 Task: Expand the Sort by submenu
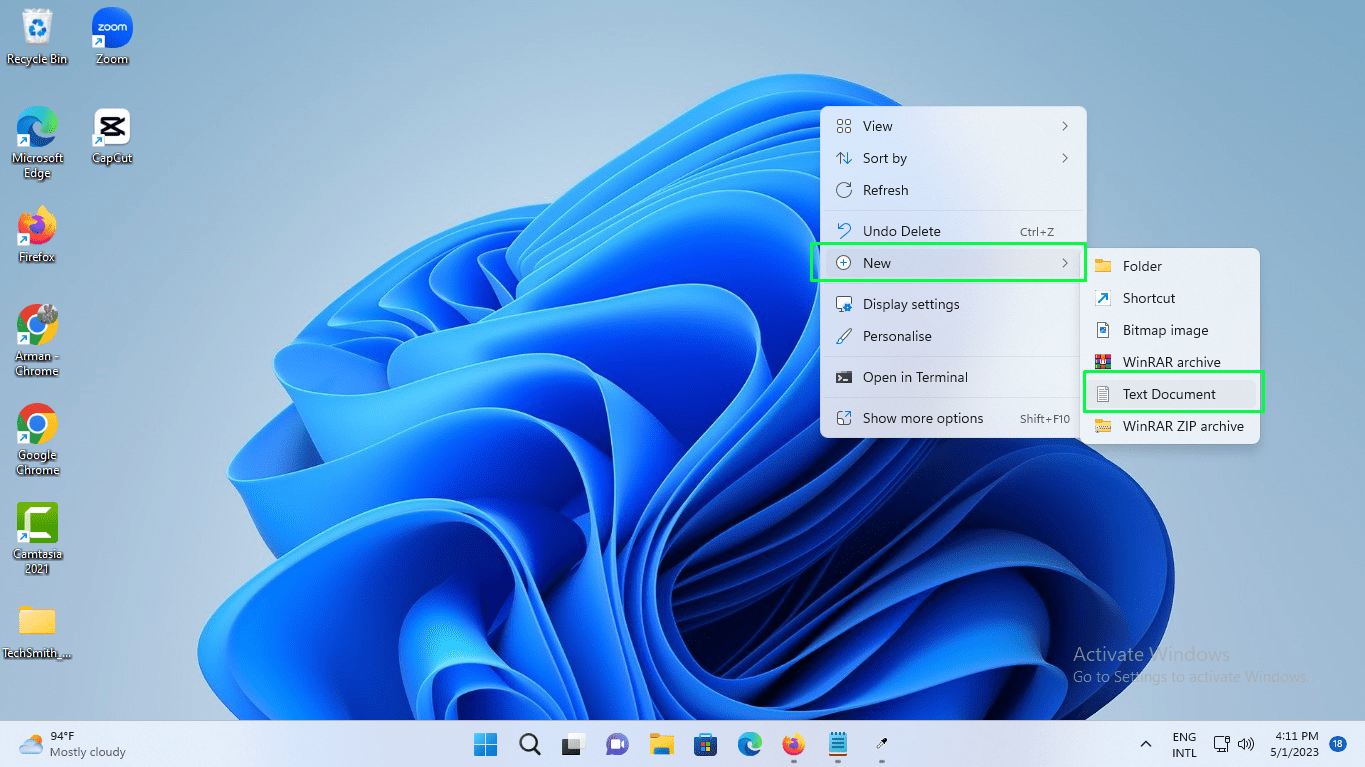click(x=952, y=158)
